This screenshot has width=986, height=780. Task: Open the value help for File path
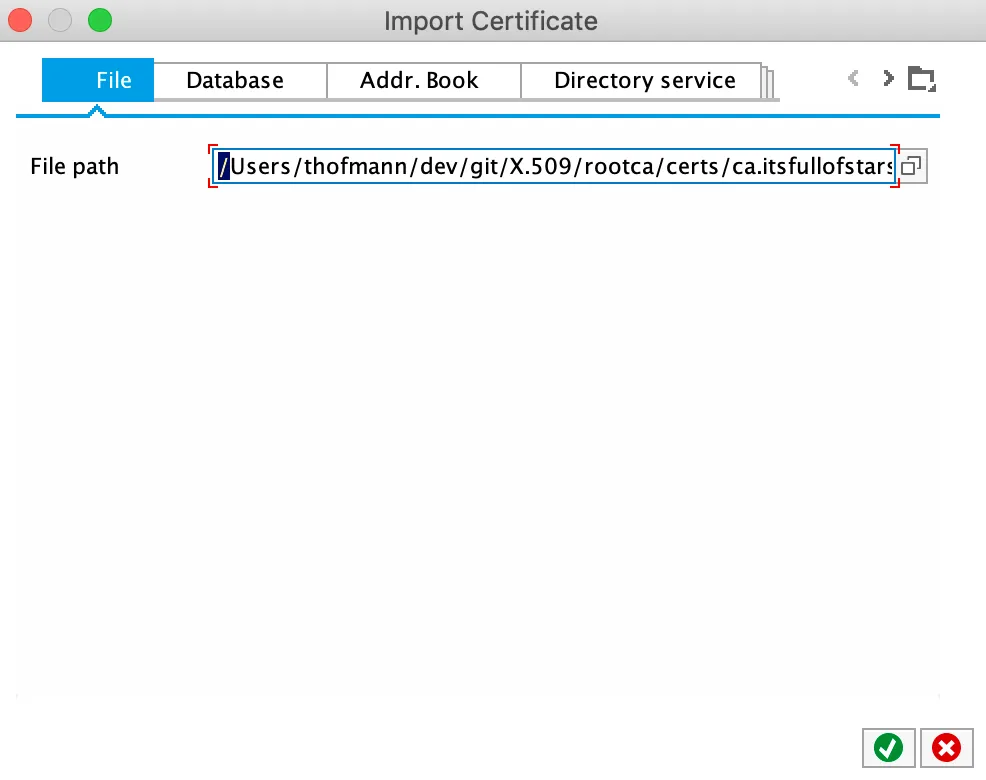[910, 167]
